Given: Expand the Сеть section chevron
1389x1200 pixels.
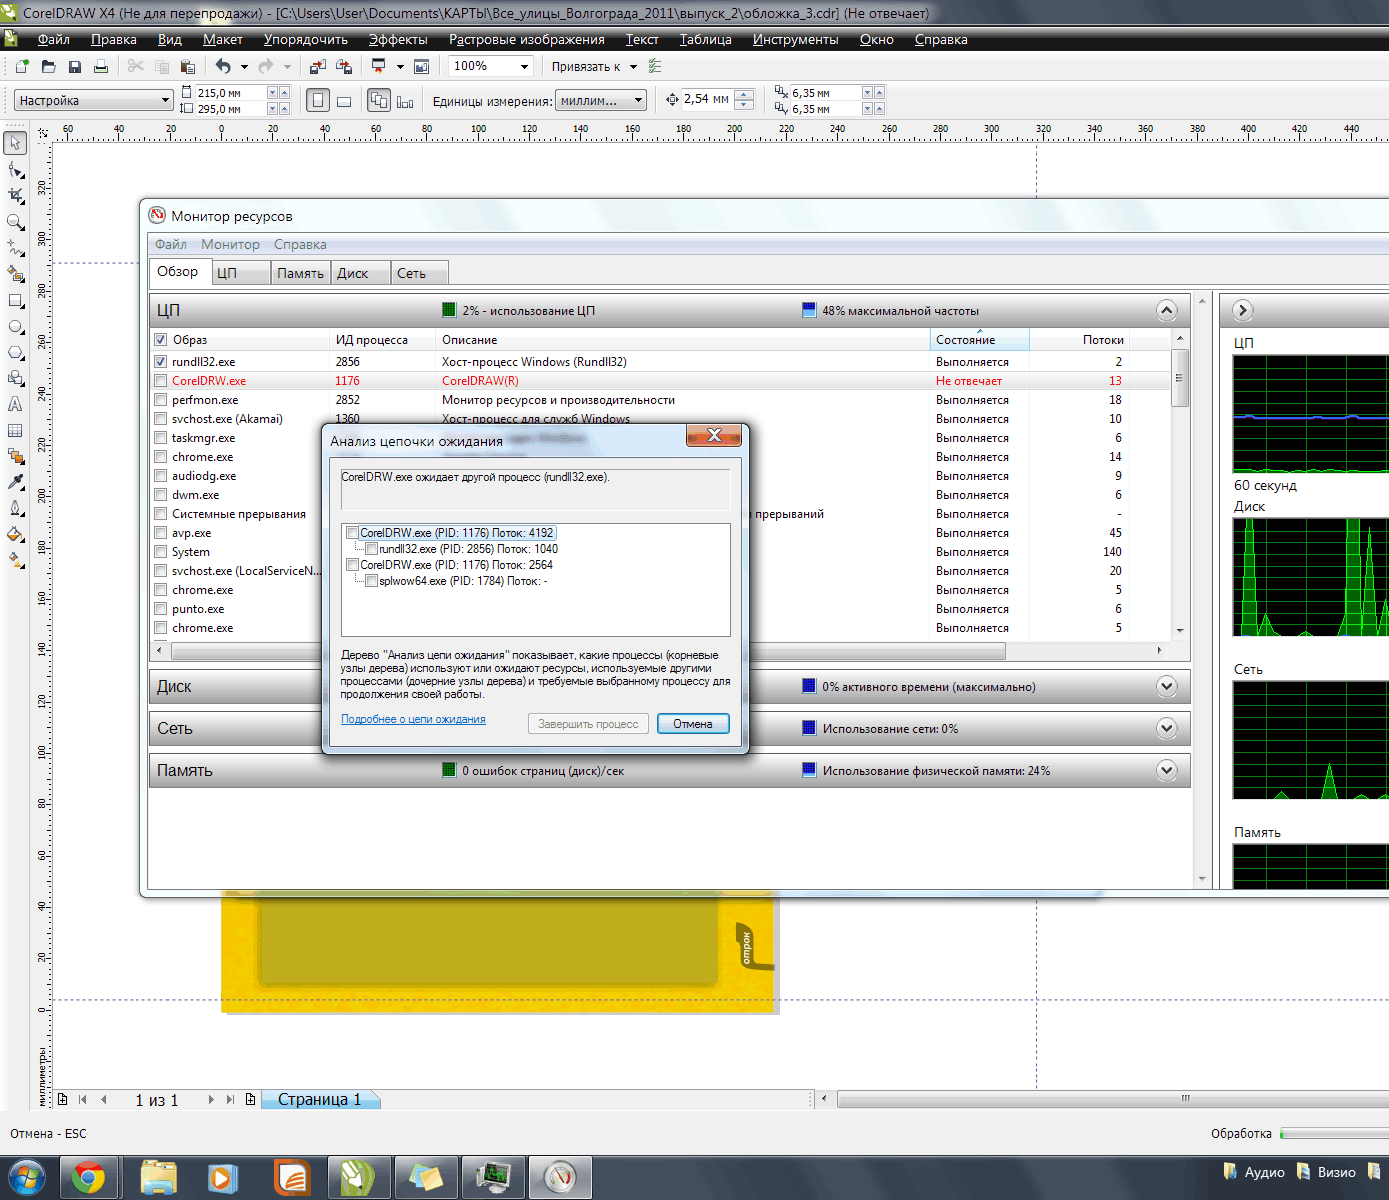Looking at the screenshot, I should click(1166, 728).
